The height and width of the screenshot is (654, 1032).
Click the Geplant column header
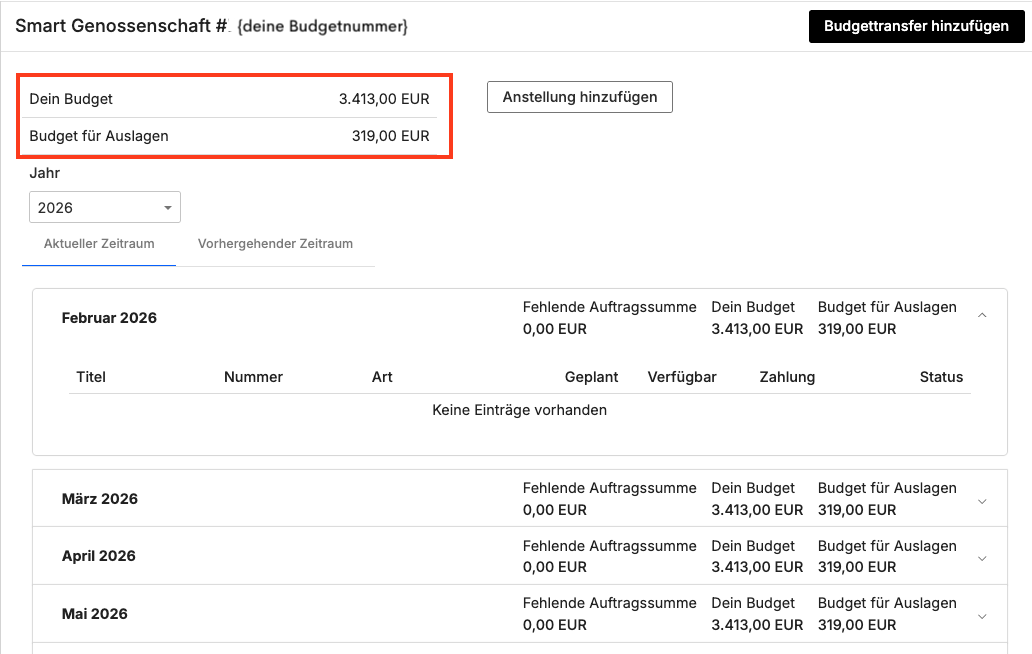591,377
